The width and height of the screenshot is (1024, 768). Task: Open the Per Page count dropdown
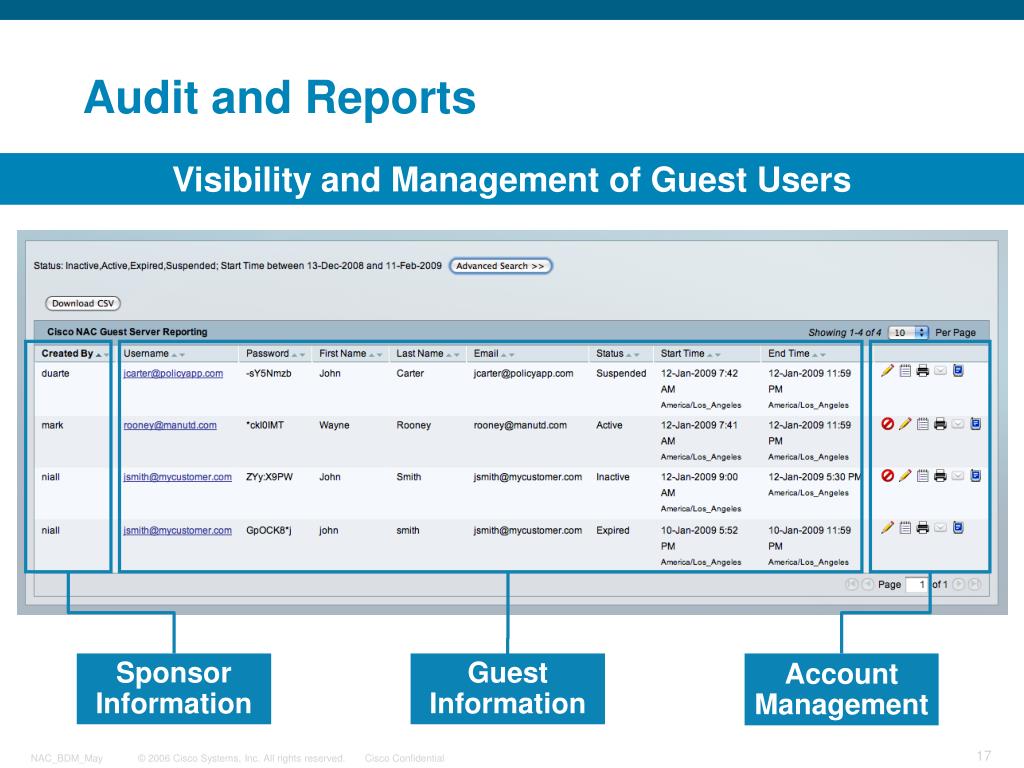point(908,332)
